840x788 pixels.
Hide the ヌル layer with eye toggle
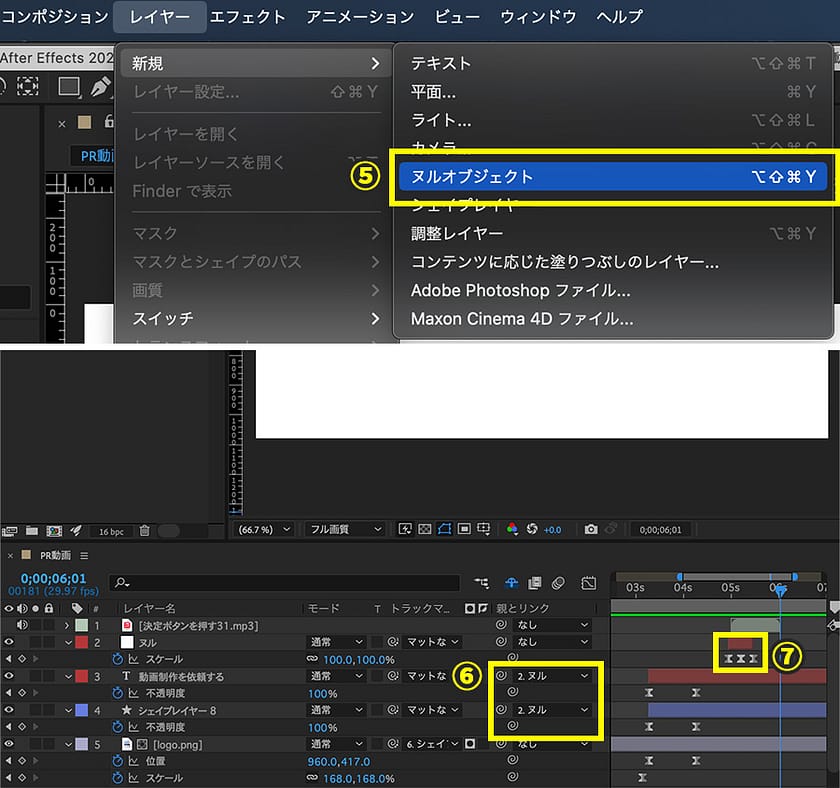9,642
